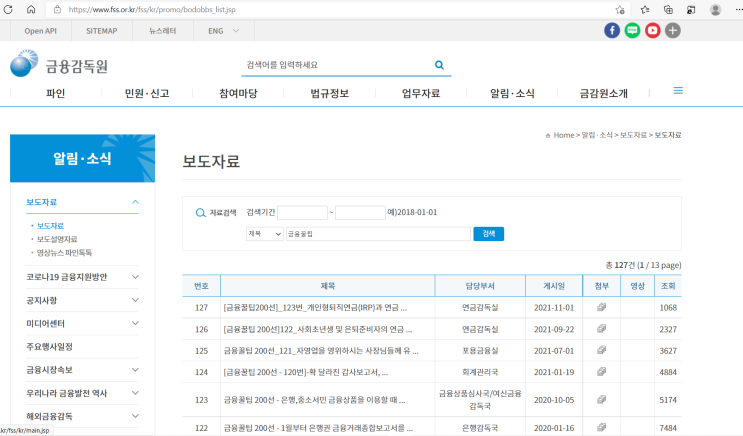Download attachment for post 124
The image size is (743, 436).
click(x=601, y=372)
